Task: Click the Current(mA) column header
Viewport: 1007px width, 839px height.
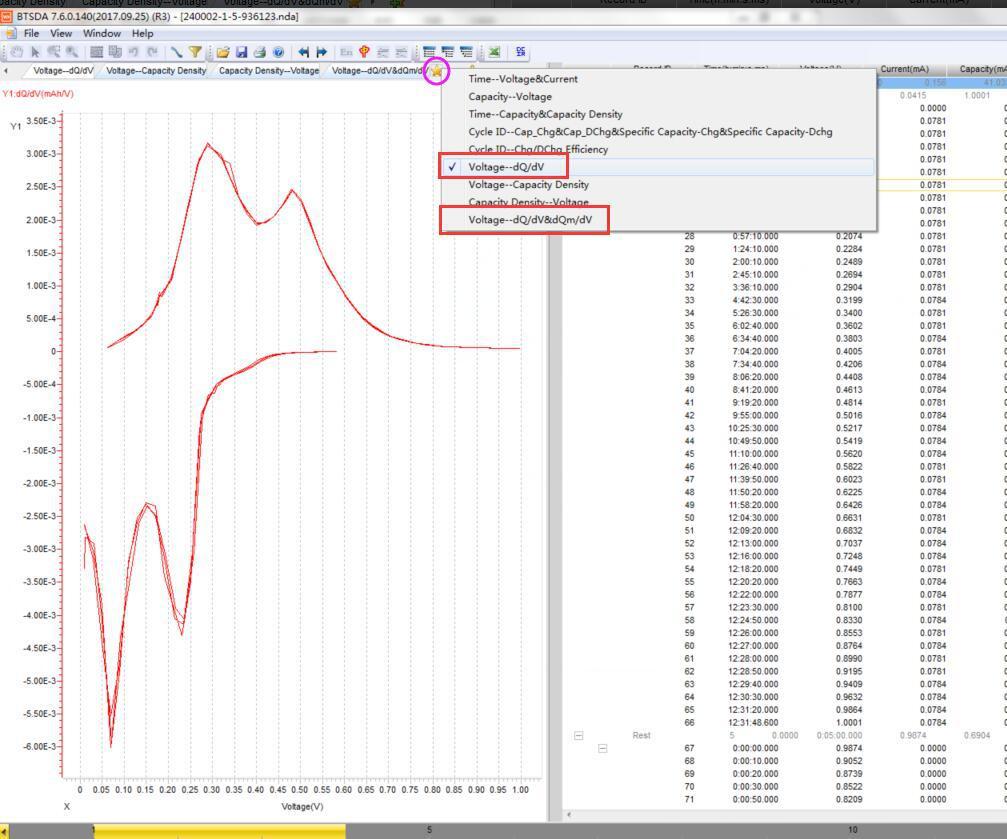Action: [904, 69]
